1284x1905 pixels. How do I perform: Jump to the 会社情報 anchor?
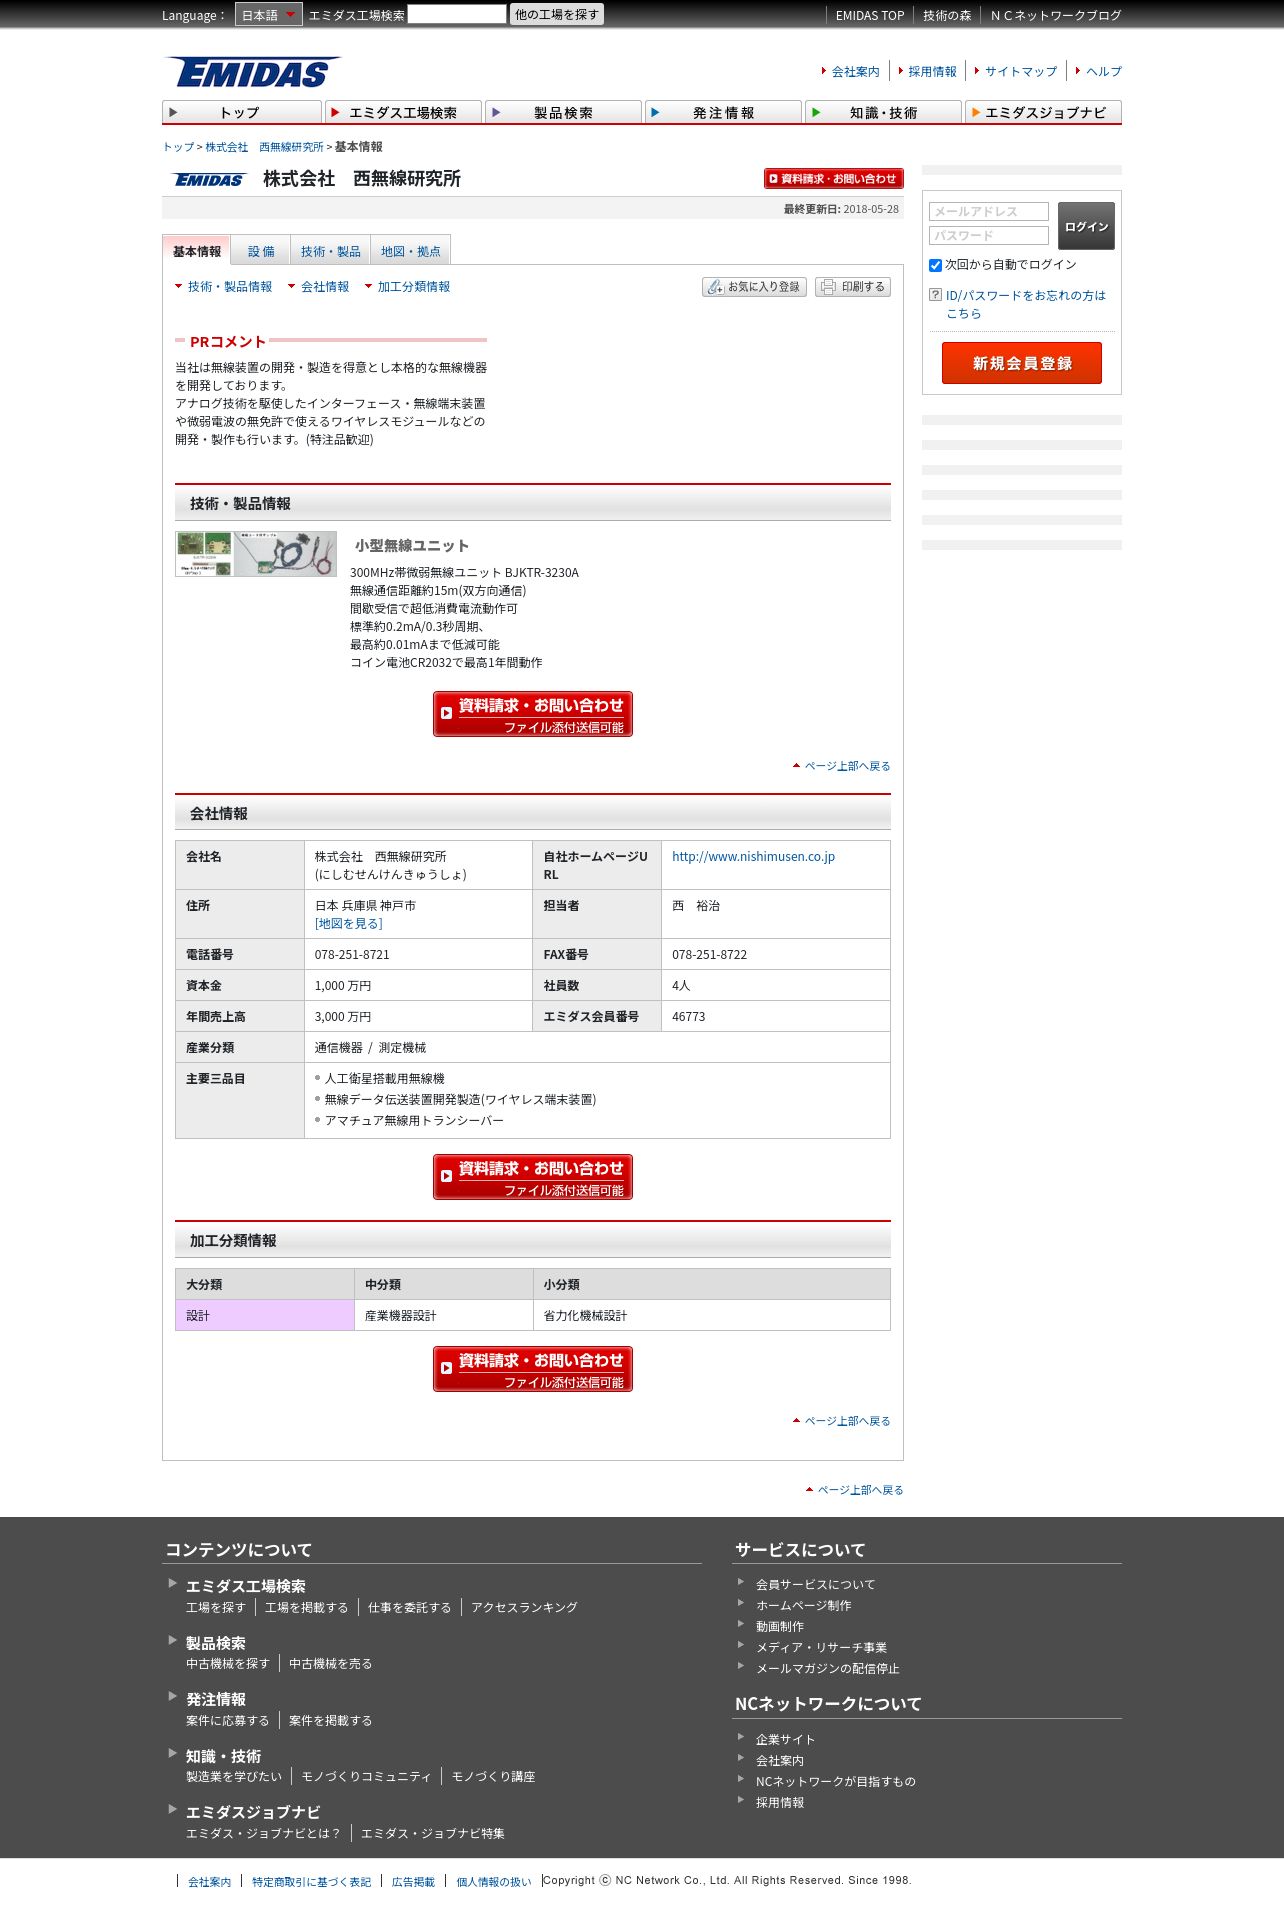tap(324, 286)
